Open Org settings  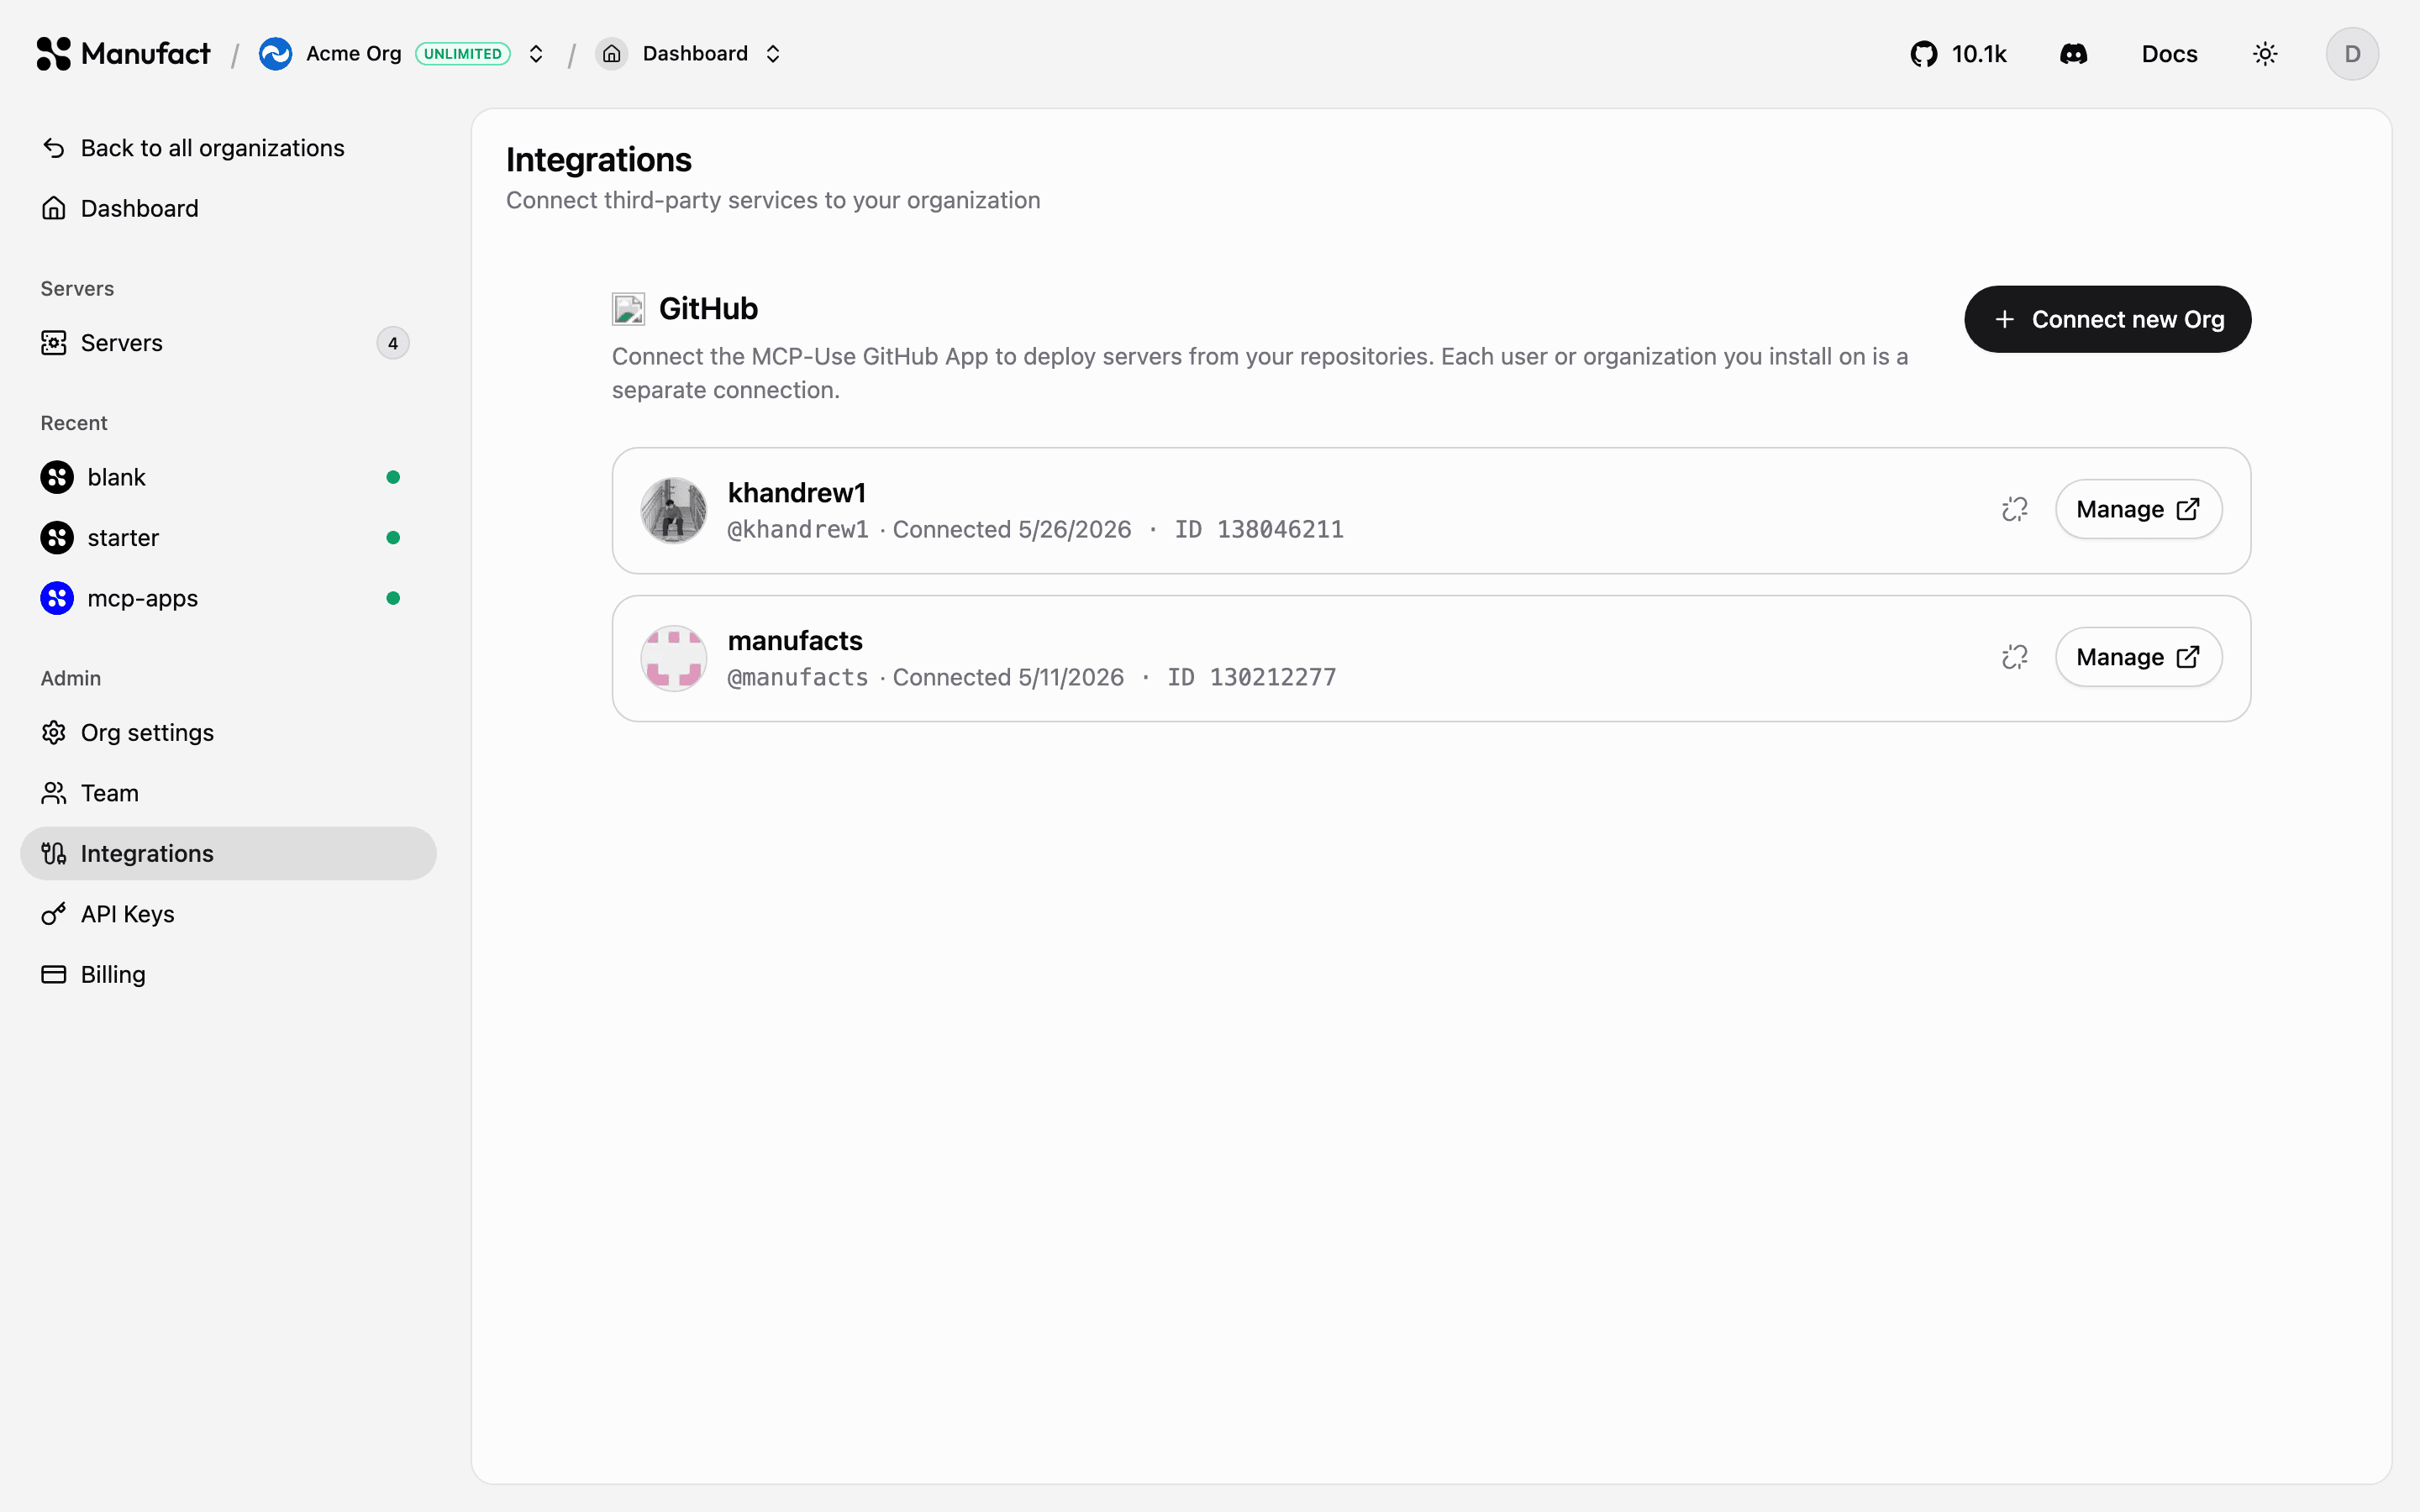pyautogui.click(x=228, y=733)
